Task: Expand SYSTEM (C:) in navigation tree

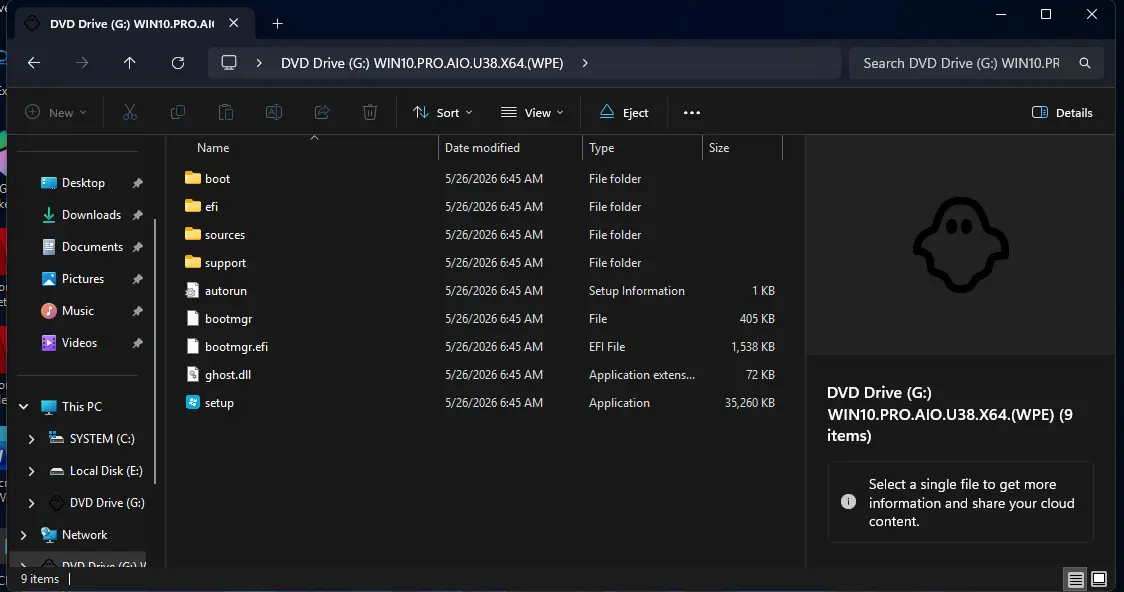Action: 31,439
